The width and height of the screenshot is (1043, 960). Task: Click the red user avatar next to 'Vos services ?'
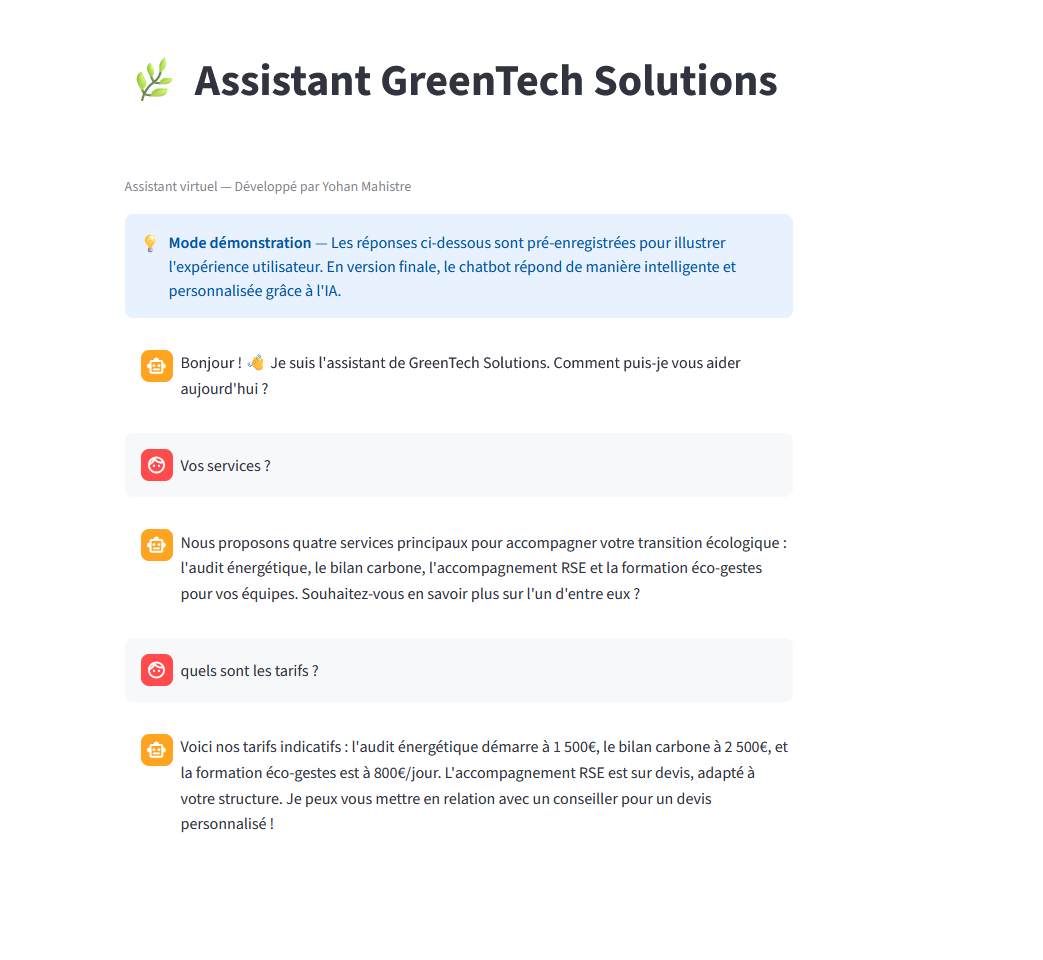click(156, 465)
